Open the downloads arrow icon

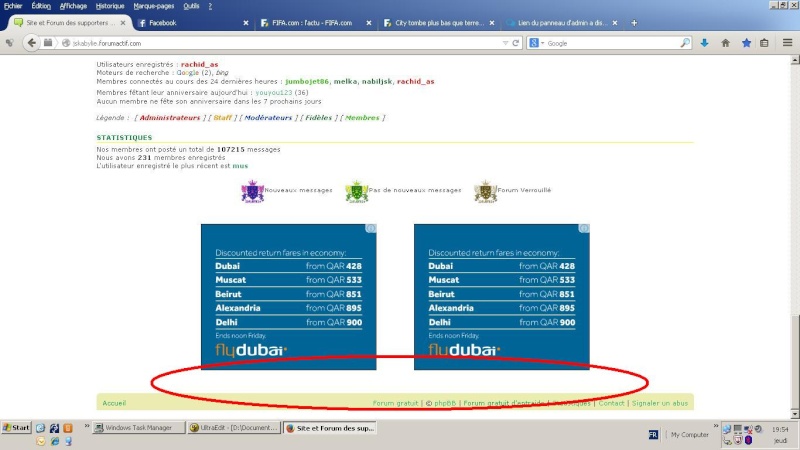tap(705, 43)
